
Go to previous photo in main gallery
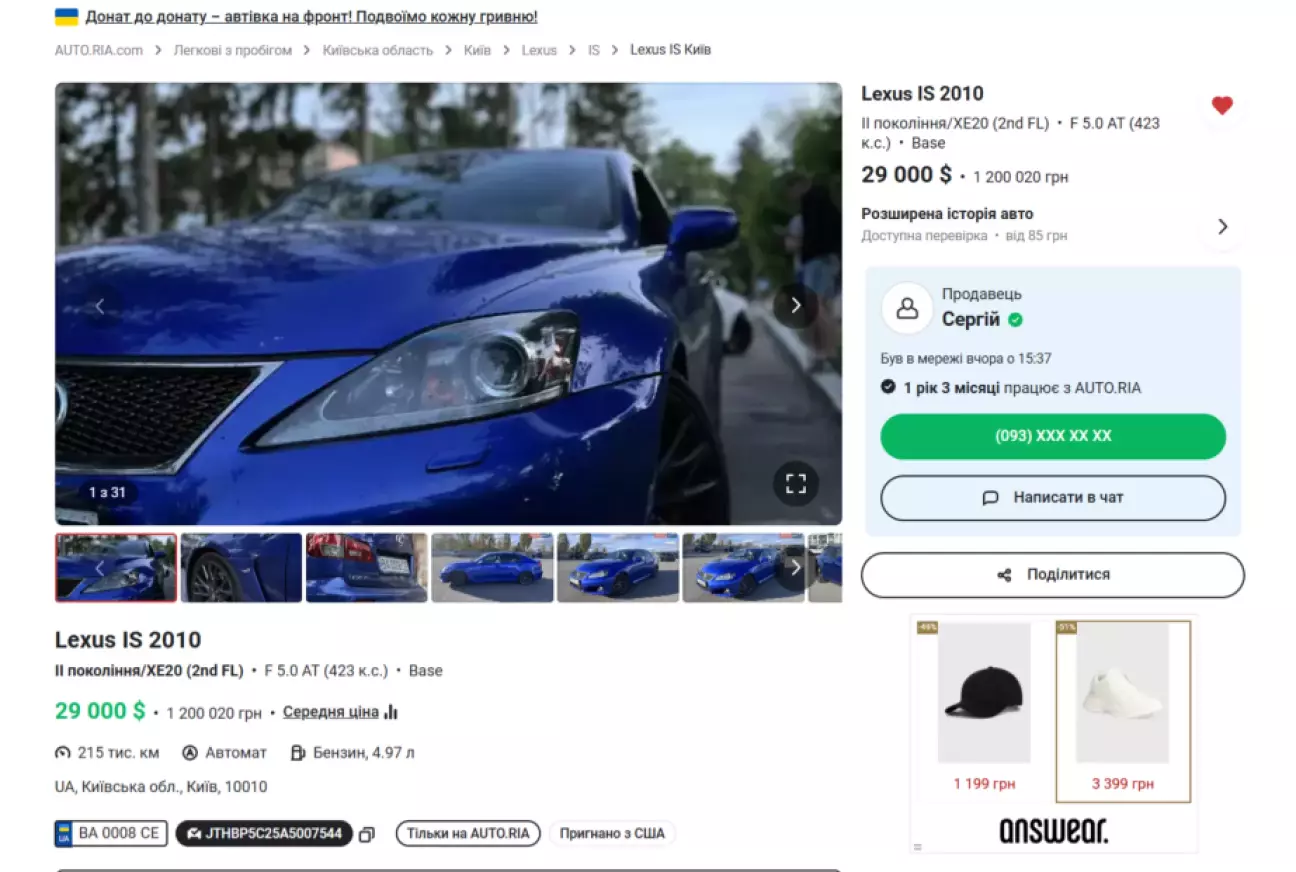click(x=100, y=306)
